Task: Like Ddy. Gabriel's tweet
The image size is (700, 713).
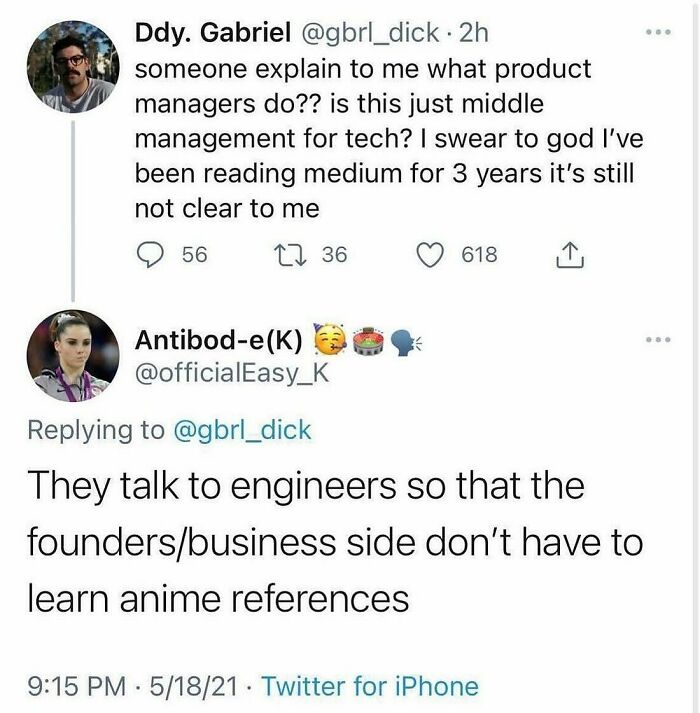Action: 431,255
